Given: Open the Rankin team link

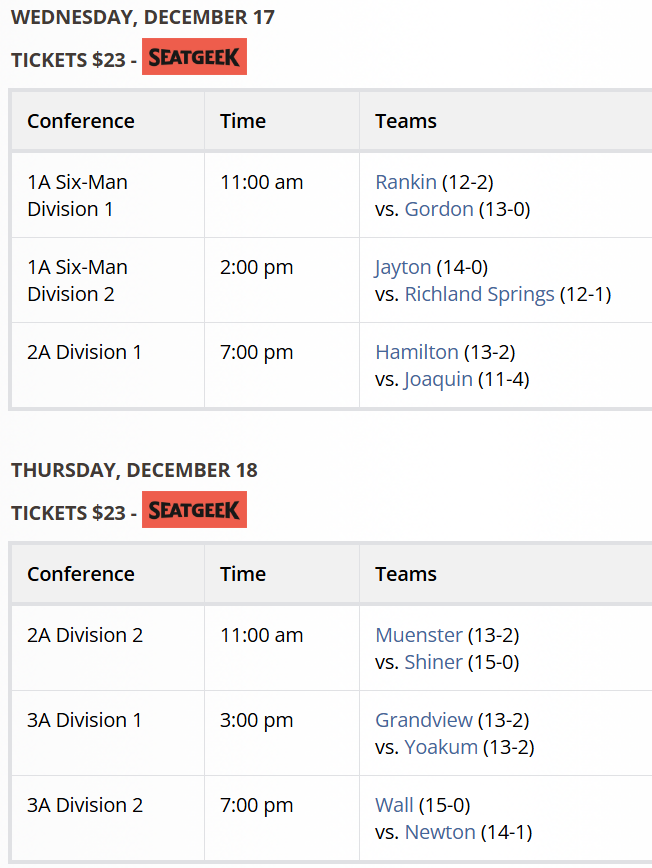Looking at the screenshot, I should pos(406,182).
